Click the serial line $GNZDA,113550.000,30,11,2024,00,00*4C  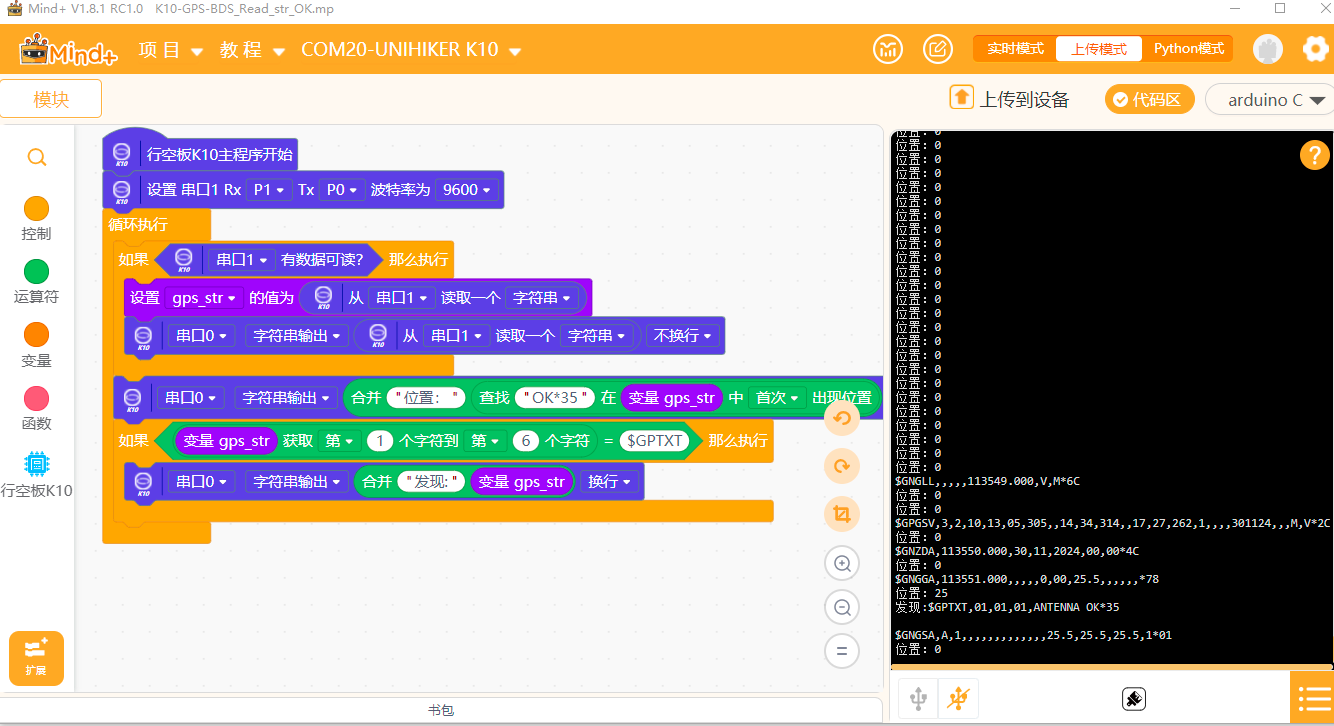tap(1017, 551)
